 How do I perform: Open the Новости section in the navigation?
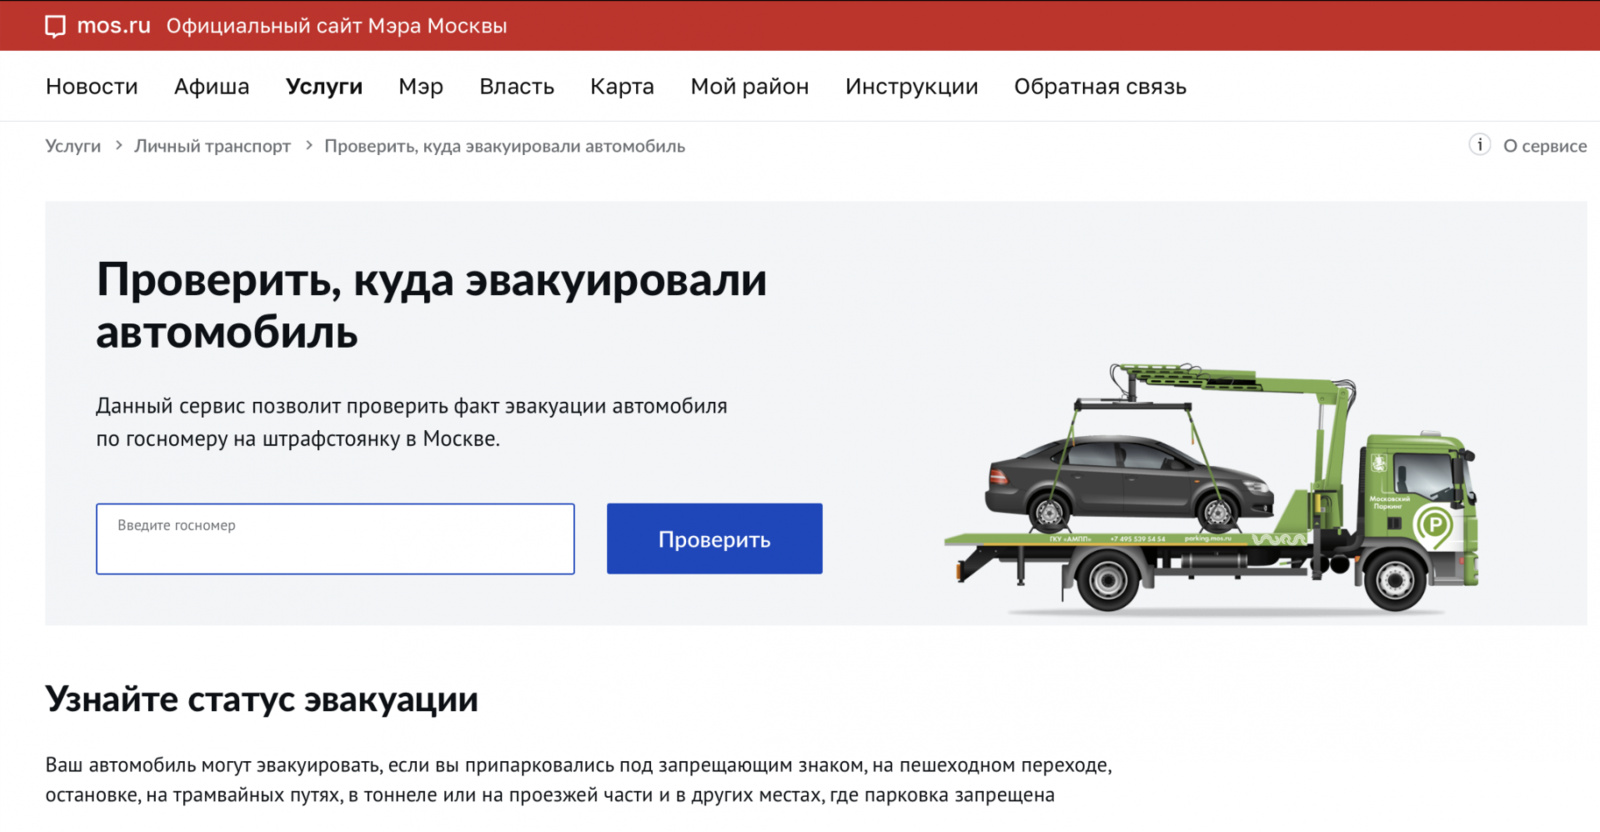point(92,87)
